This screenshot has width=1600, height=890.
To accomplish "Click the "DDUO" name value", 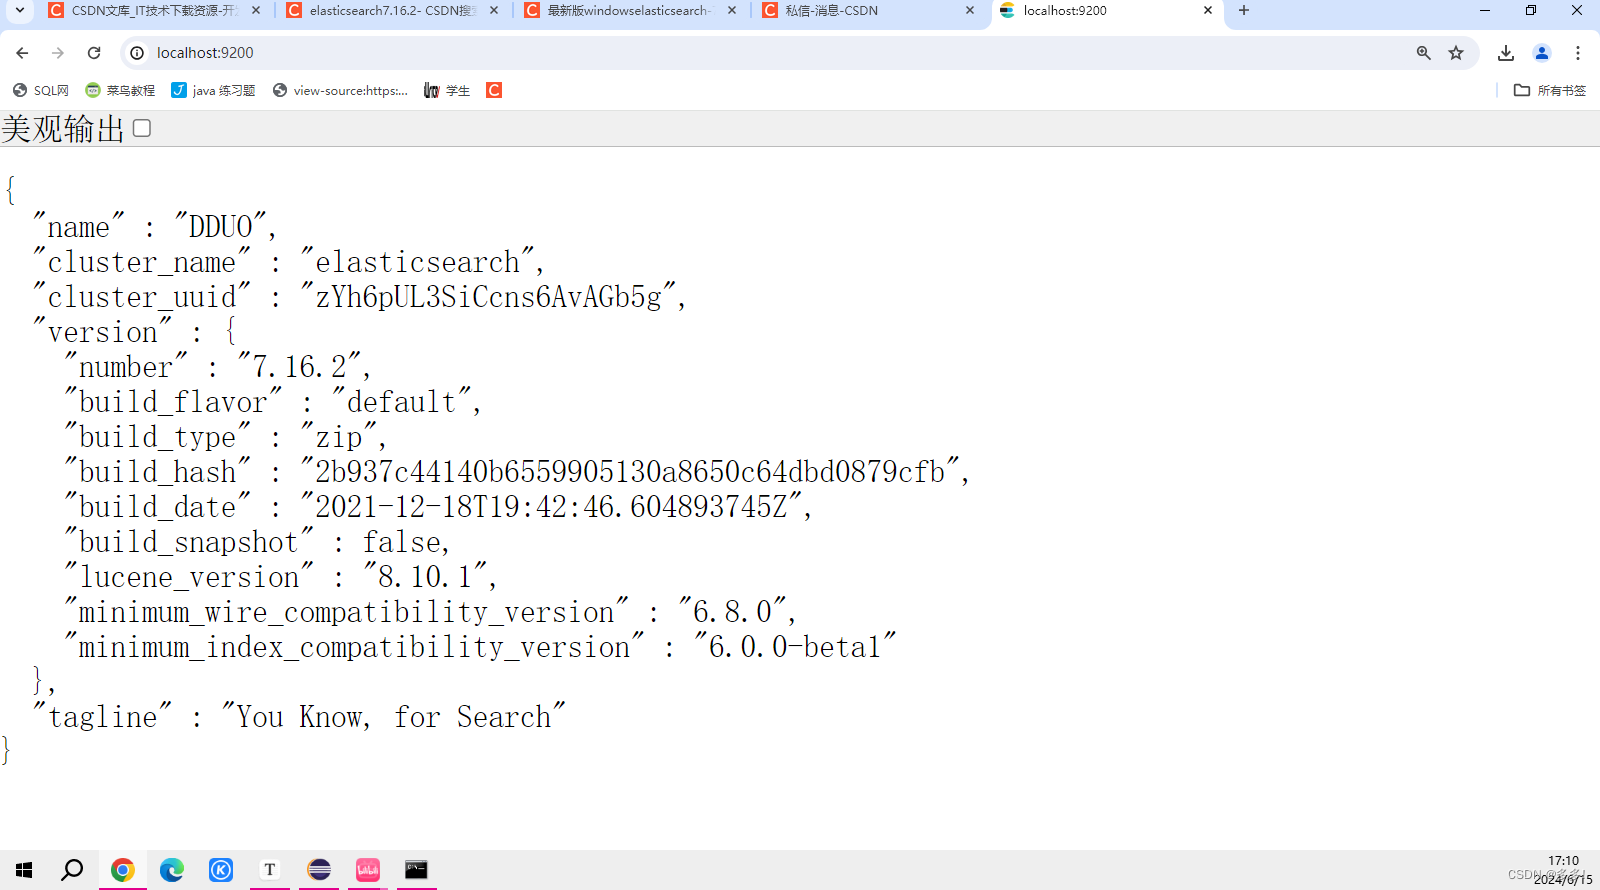I will click(x=221, y=227).
